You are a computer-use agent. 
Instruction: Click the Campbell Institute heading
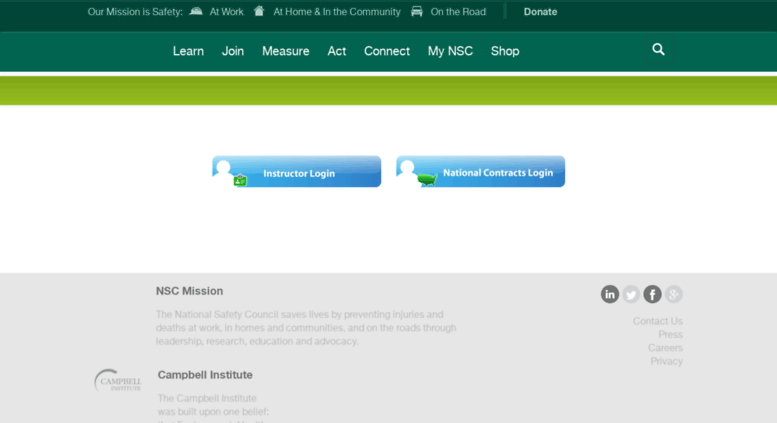coord(205,375)
